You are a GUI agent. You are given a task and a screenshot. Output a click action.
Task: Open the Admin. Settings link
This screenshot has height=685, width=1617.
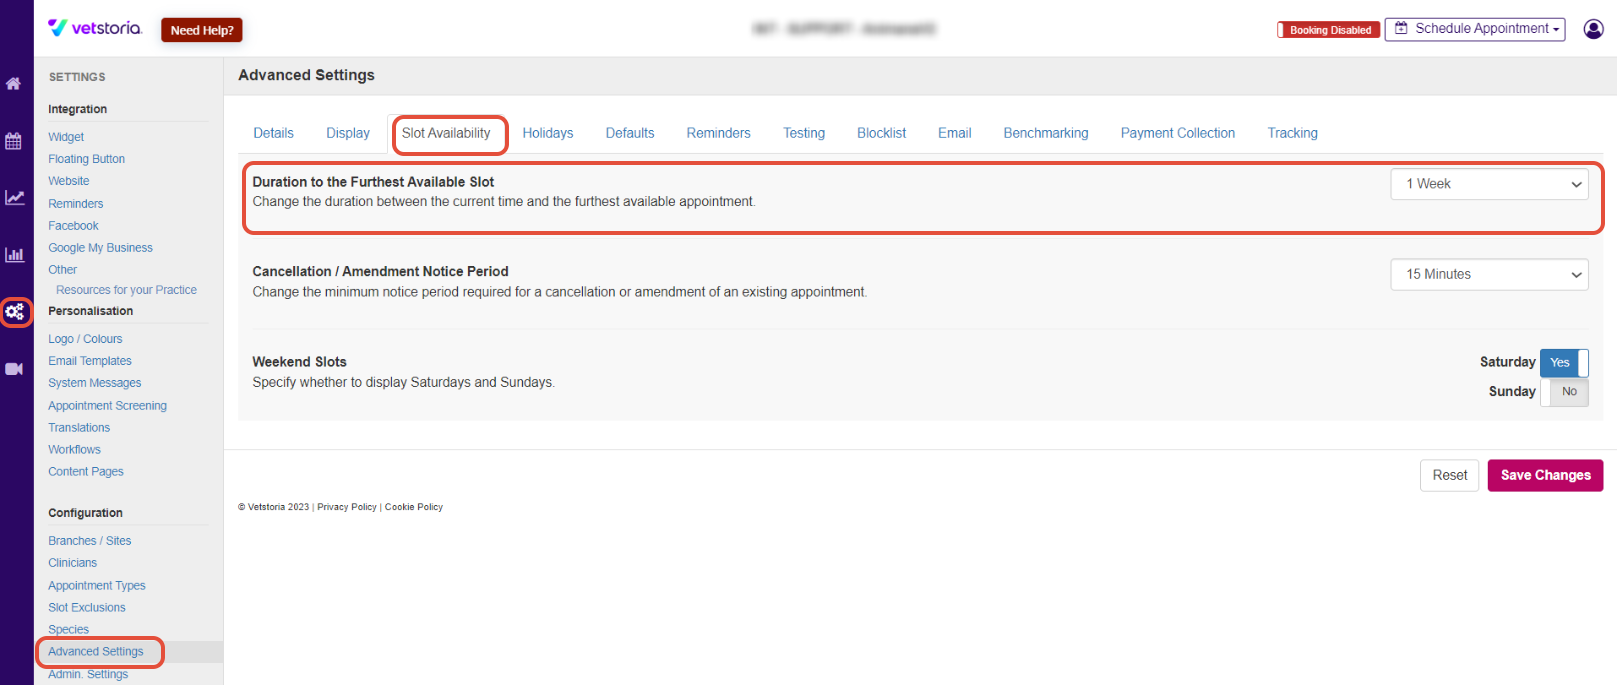(88, 674)
